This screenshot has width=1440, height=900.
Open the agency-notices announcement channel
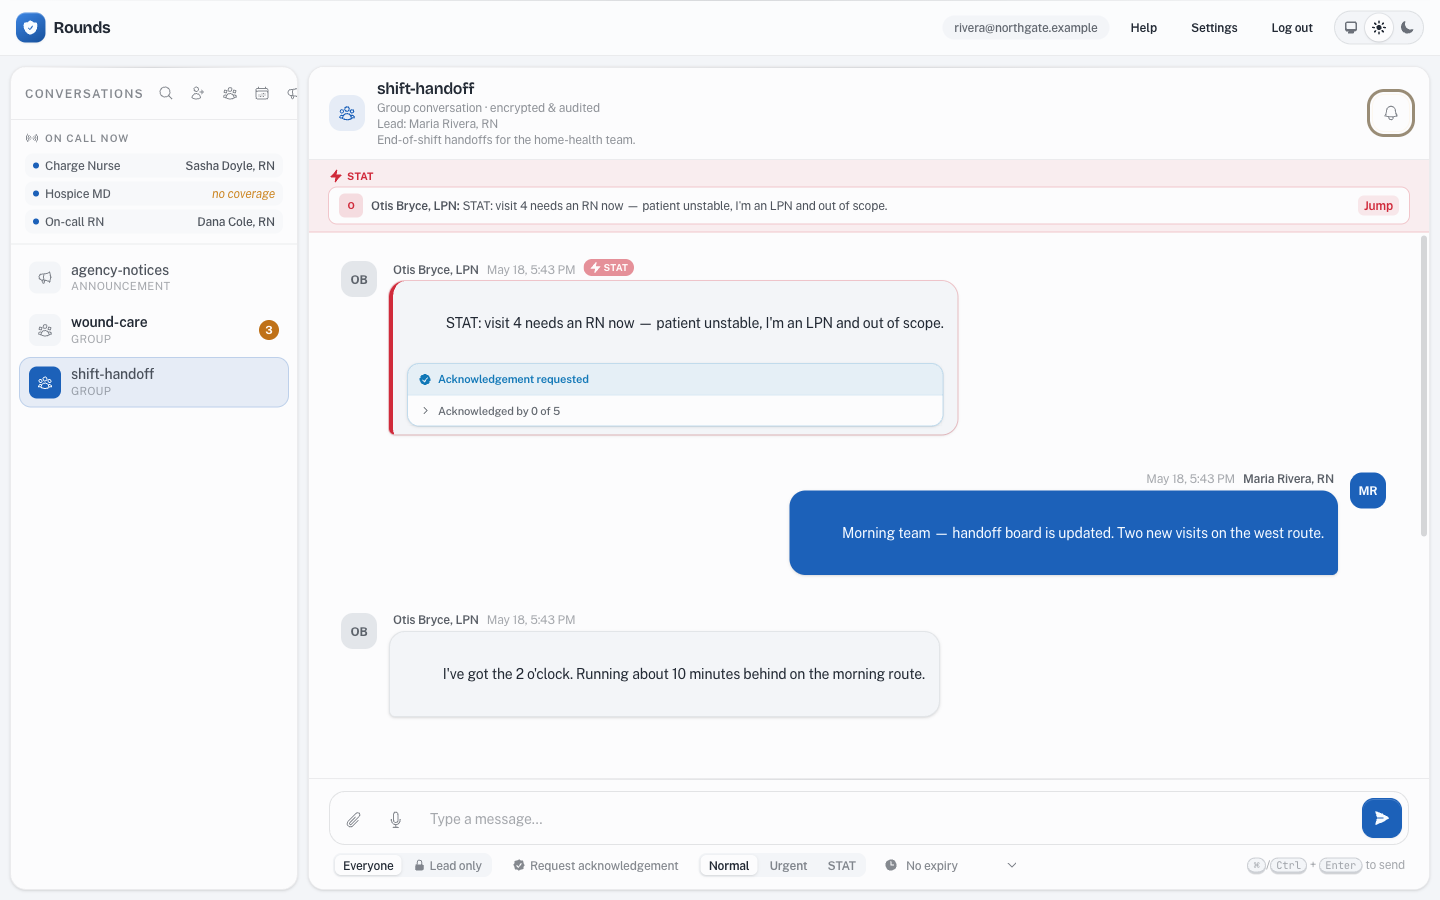click(x=154, y=278)
